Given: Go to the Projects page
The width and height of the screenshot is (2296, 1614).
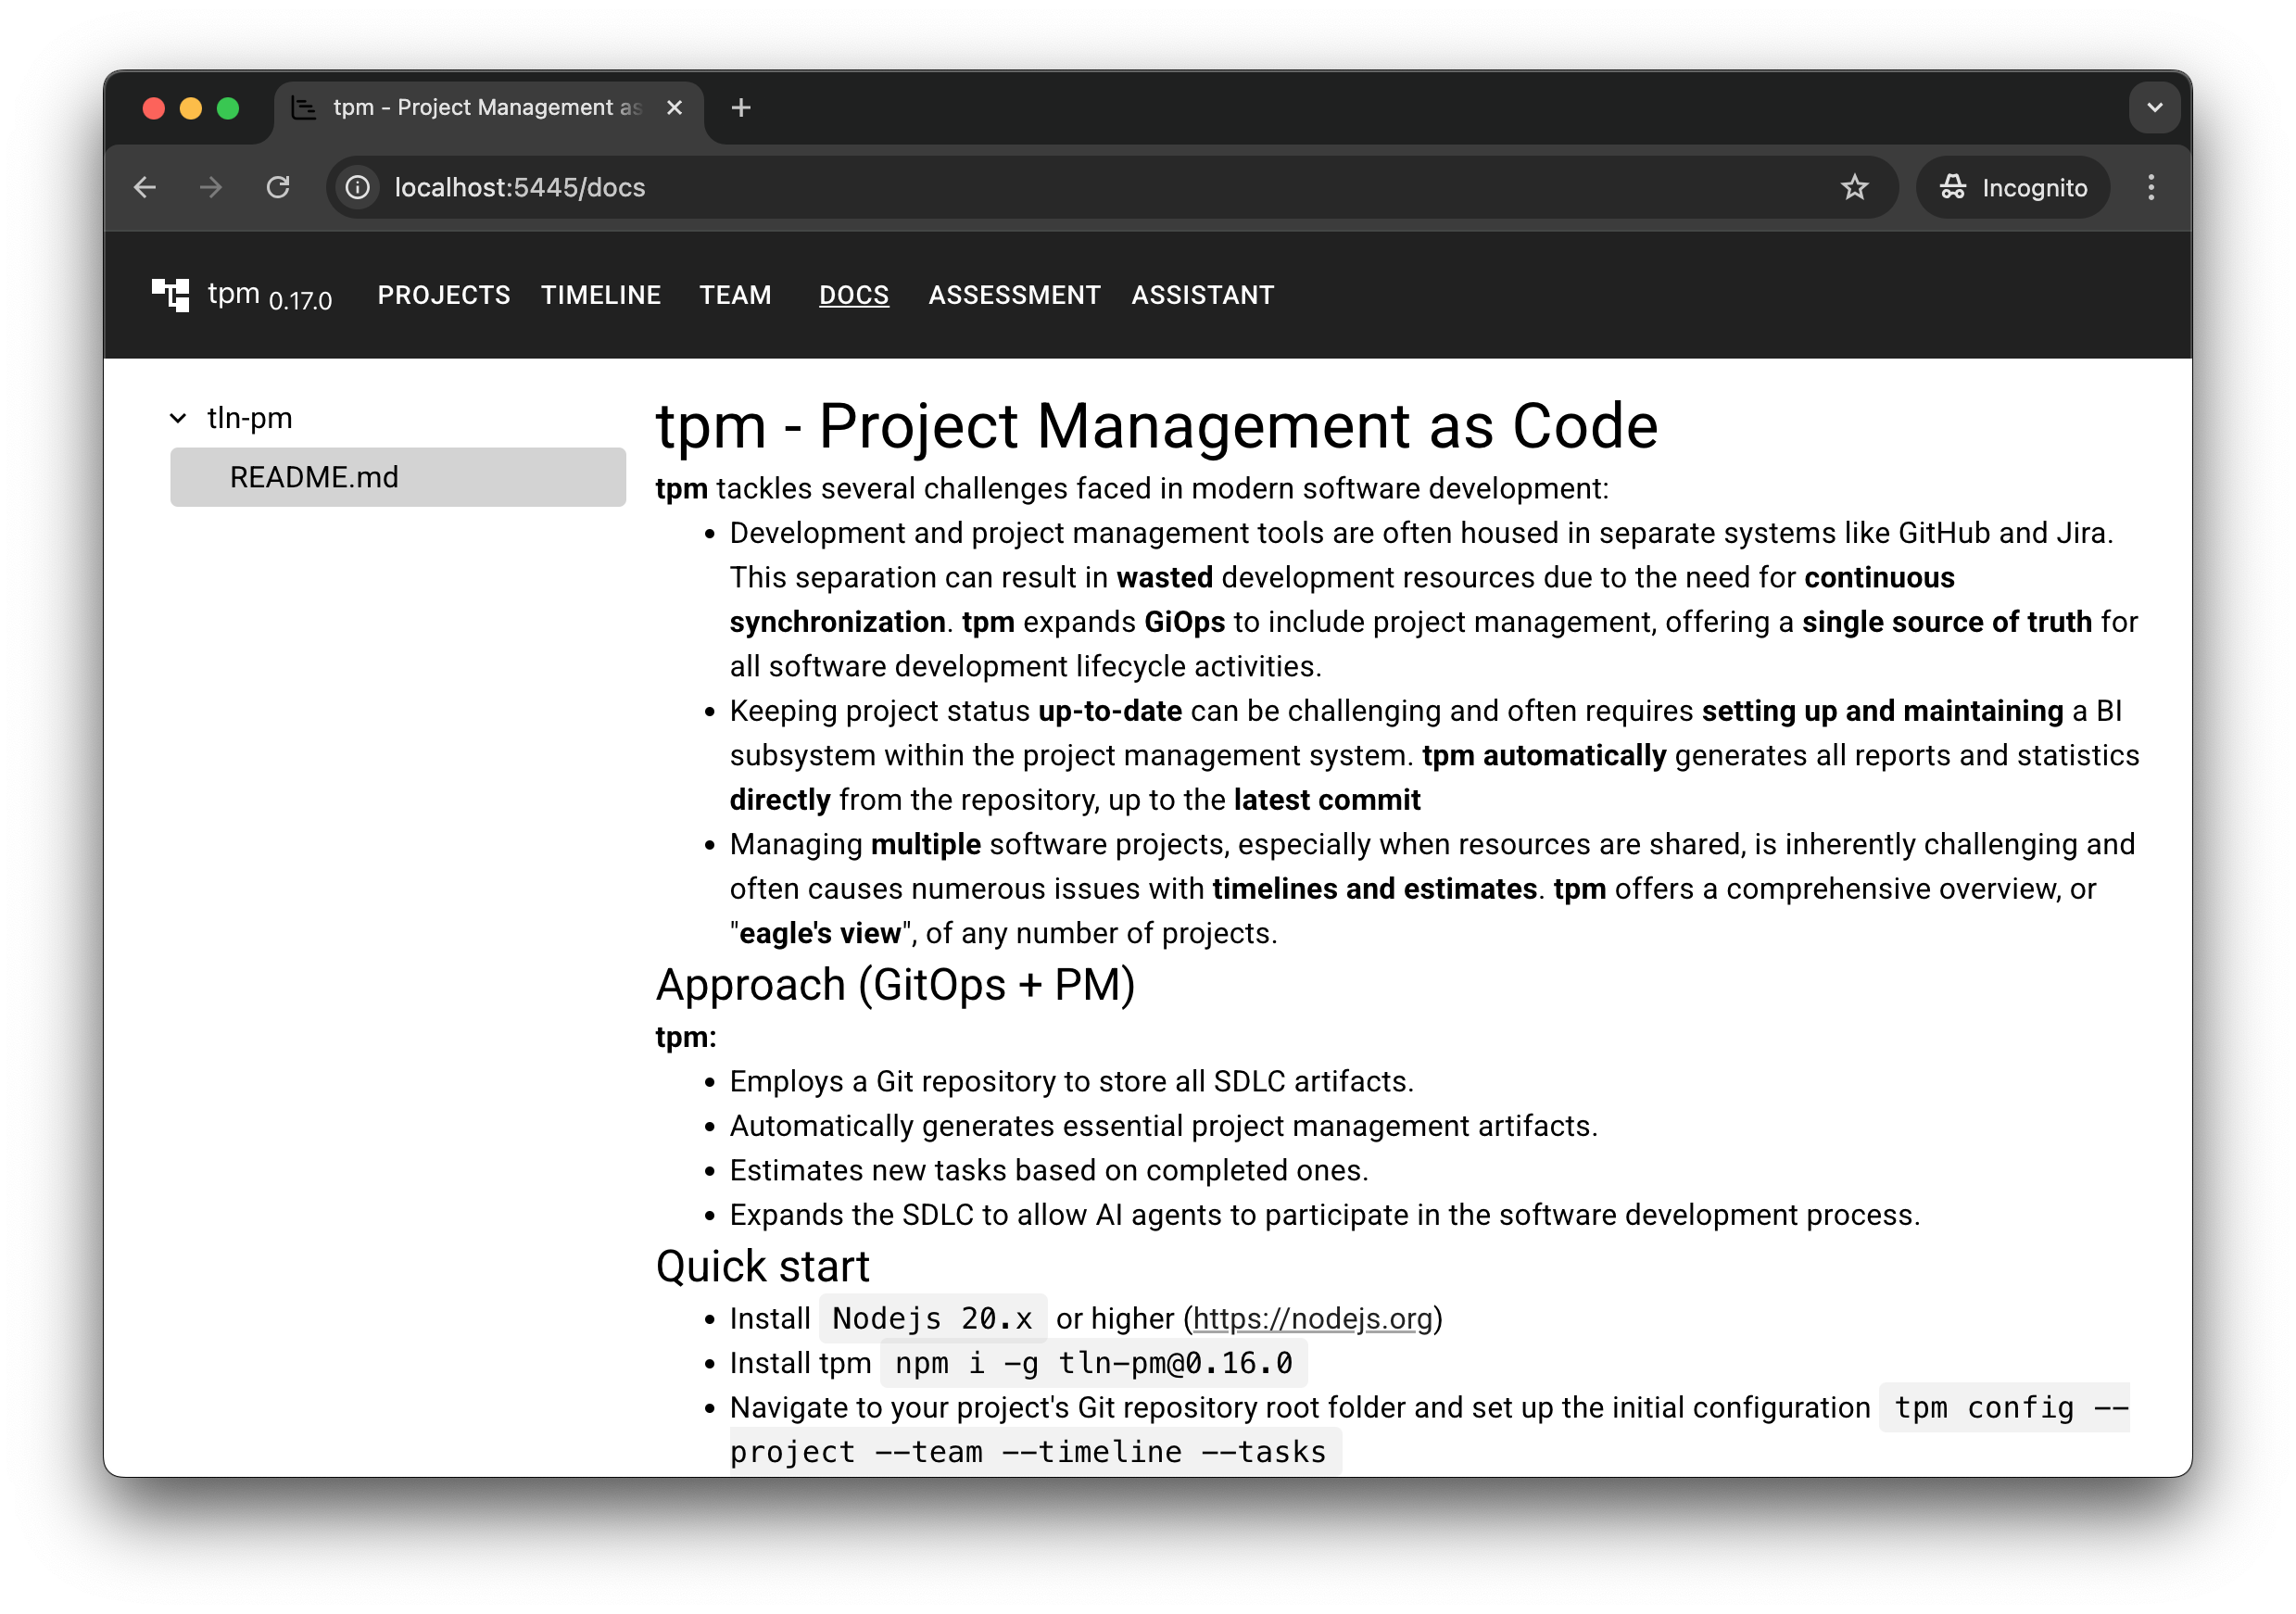Looking at the screenshot, I should coord(443,295).
